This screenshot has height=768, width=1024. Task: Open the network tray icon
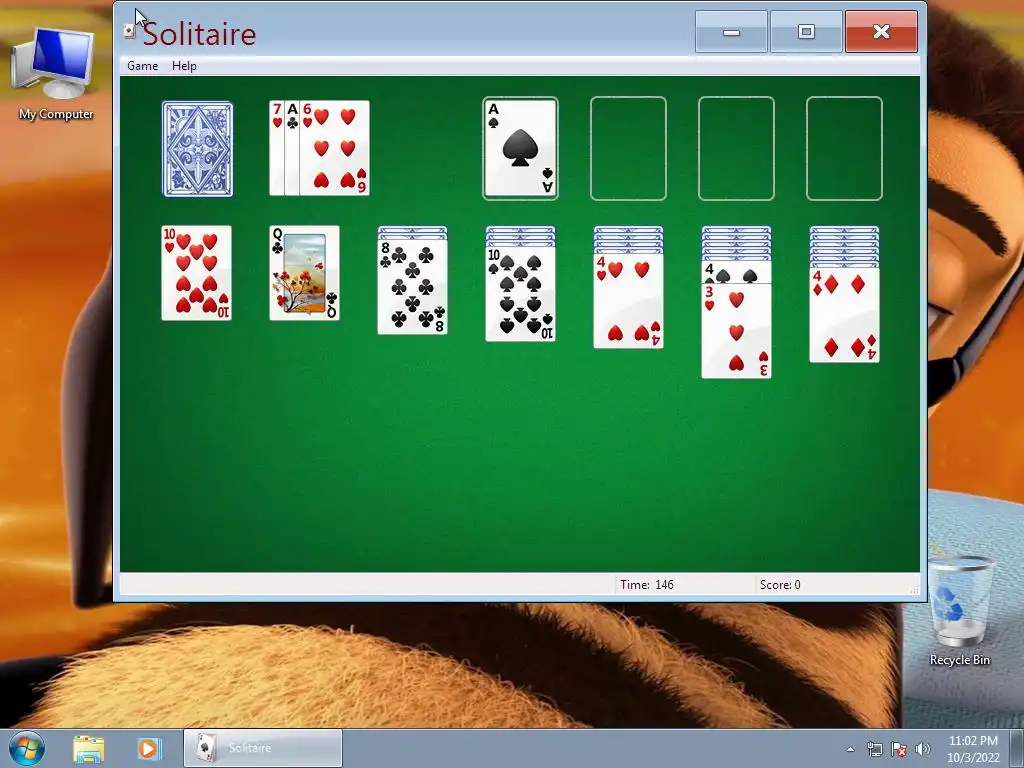874,749
